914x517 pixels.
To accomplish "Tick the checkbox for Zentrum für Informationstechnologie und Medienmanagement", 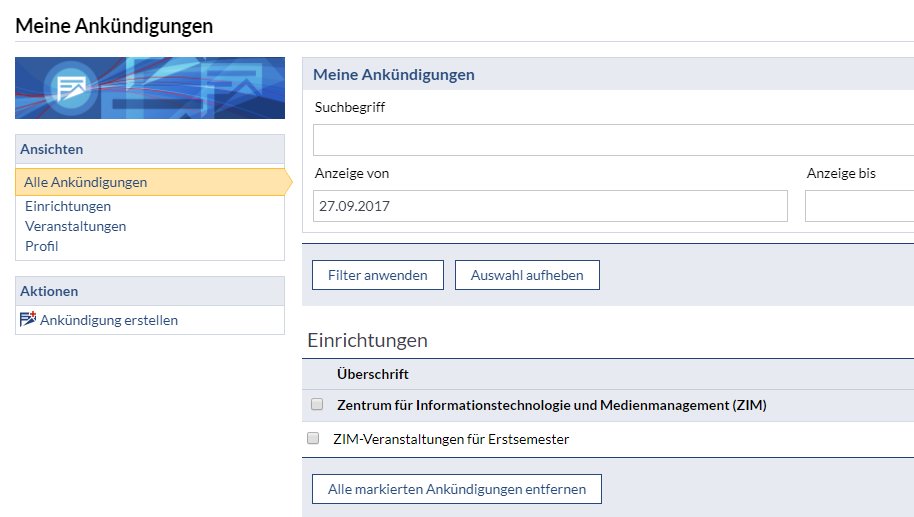I will [317, 404].
